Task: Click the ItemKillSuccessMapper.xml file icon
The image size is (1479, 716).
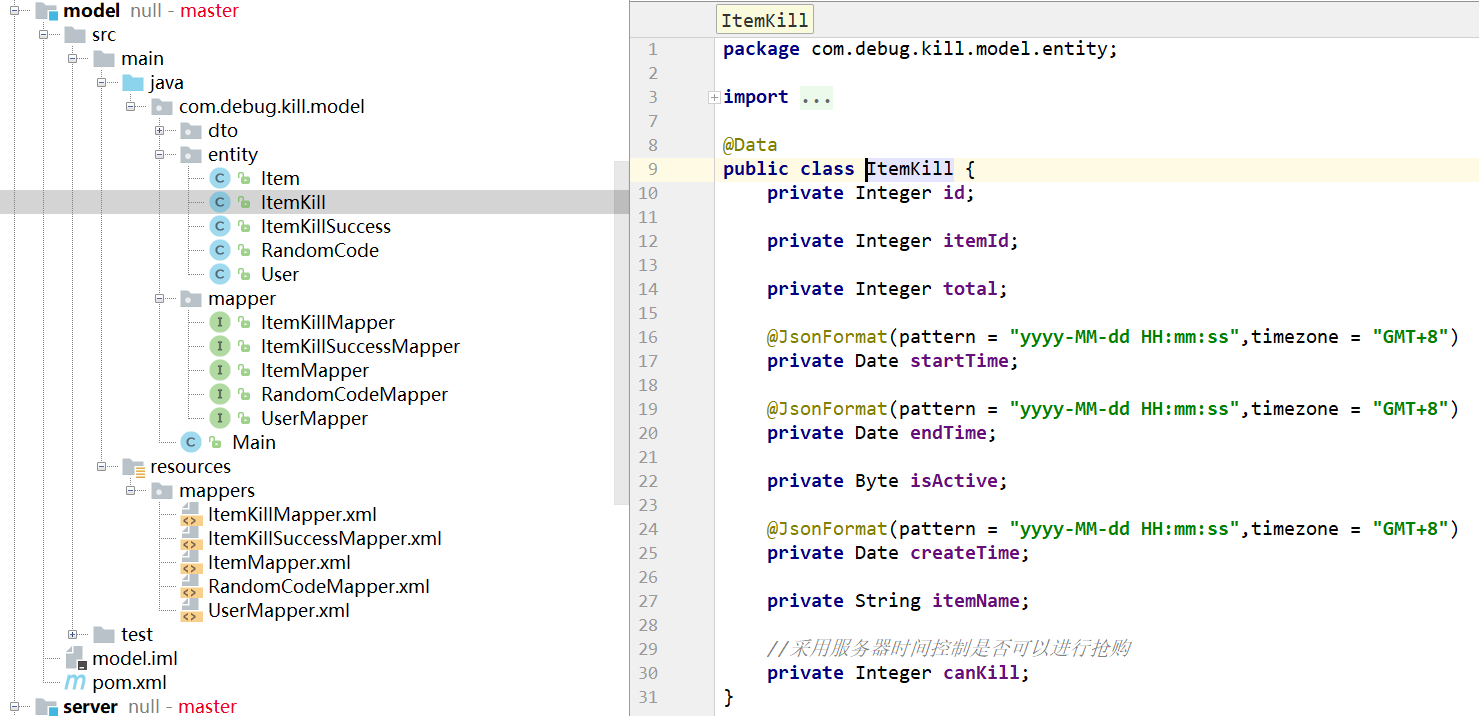Action: [x=190, y=538]
